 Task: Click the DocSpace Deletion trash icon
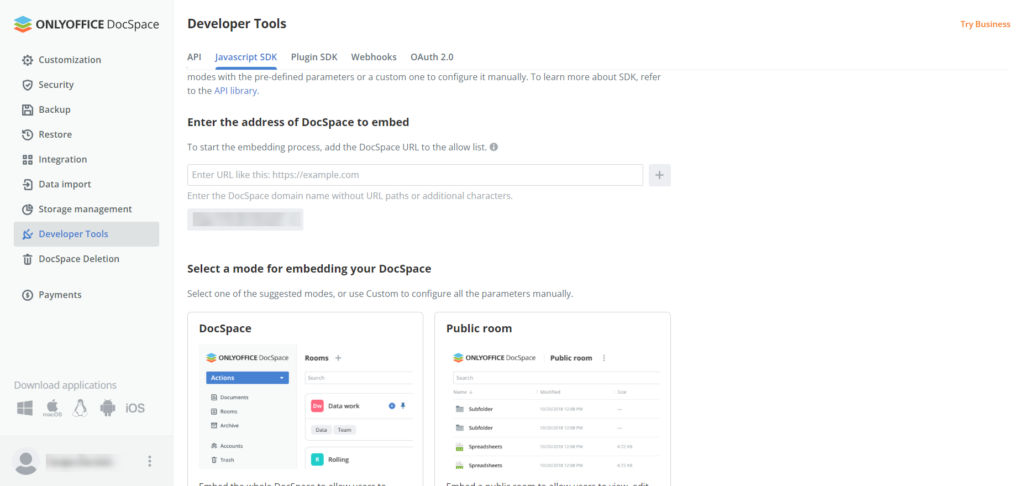pyautogui.click(x=27, y=259)
